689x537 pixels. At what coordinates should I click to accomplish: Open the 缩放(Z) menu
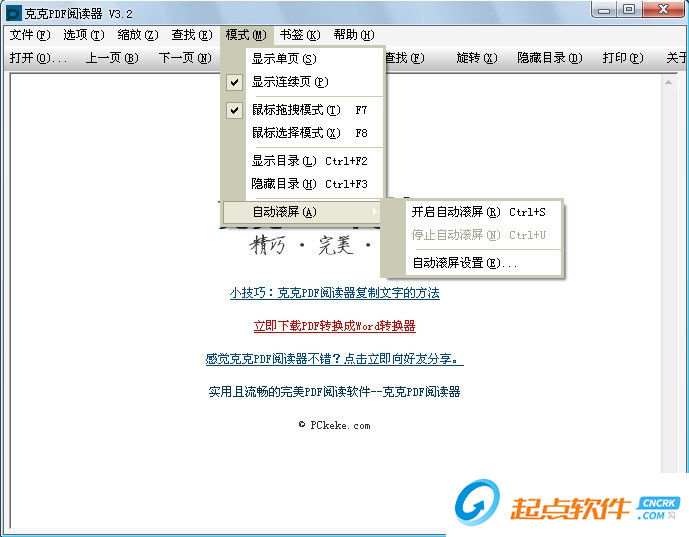coord(138,35)
